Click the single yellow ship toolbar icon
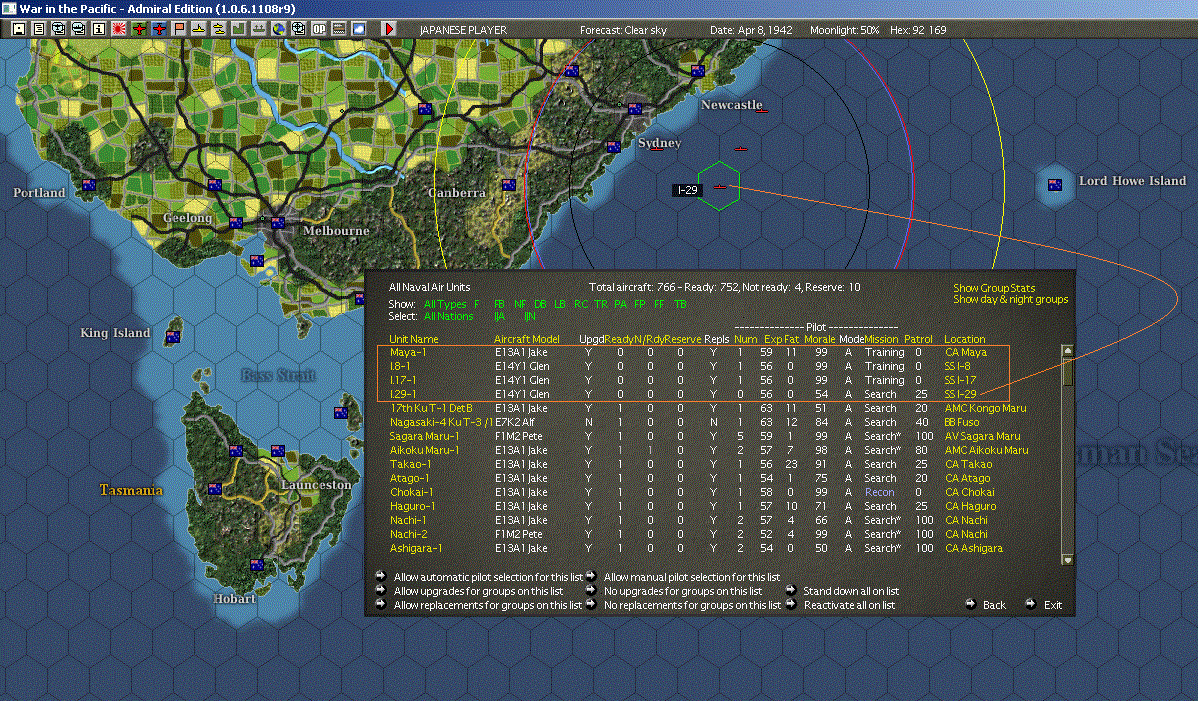The image size is (1198, 701). (x=199, y=29)
